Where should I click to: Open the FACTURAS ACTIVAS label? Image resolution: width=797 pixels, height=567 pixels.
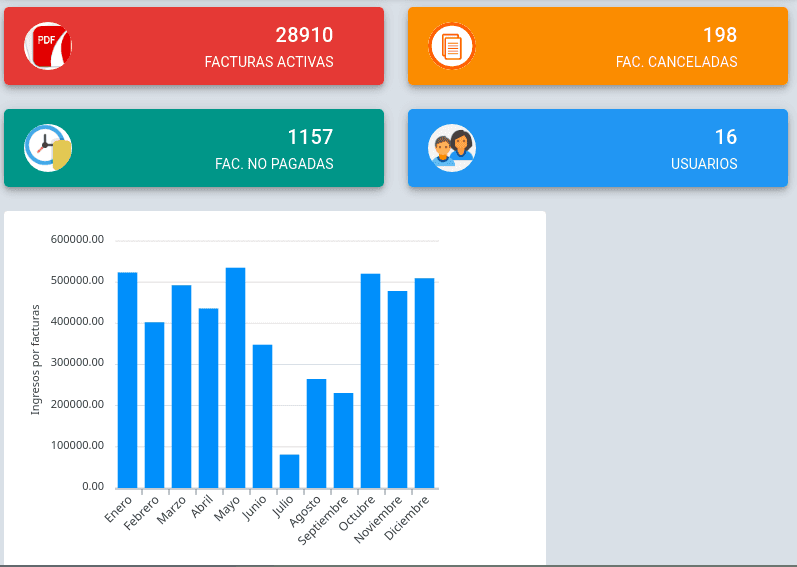(269, 61)
